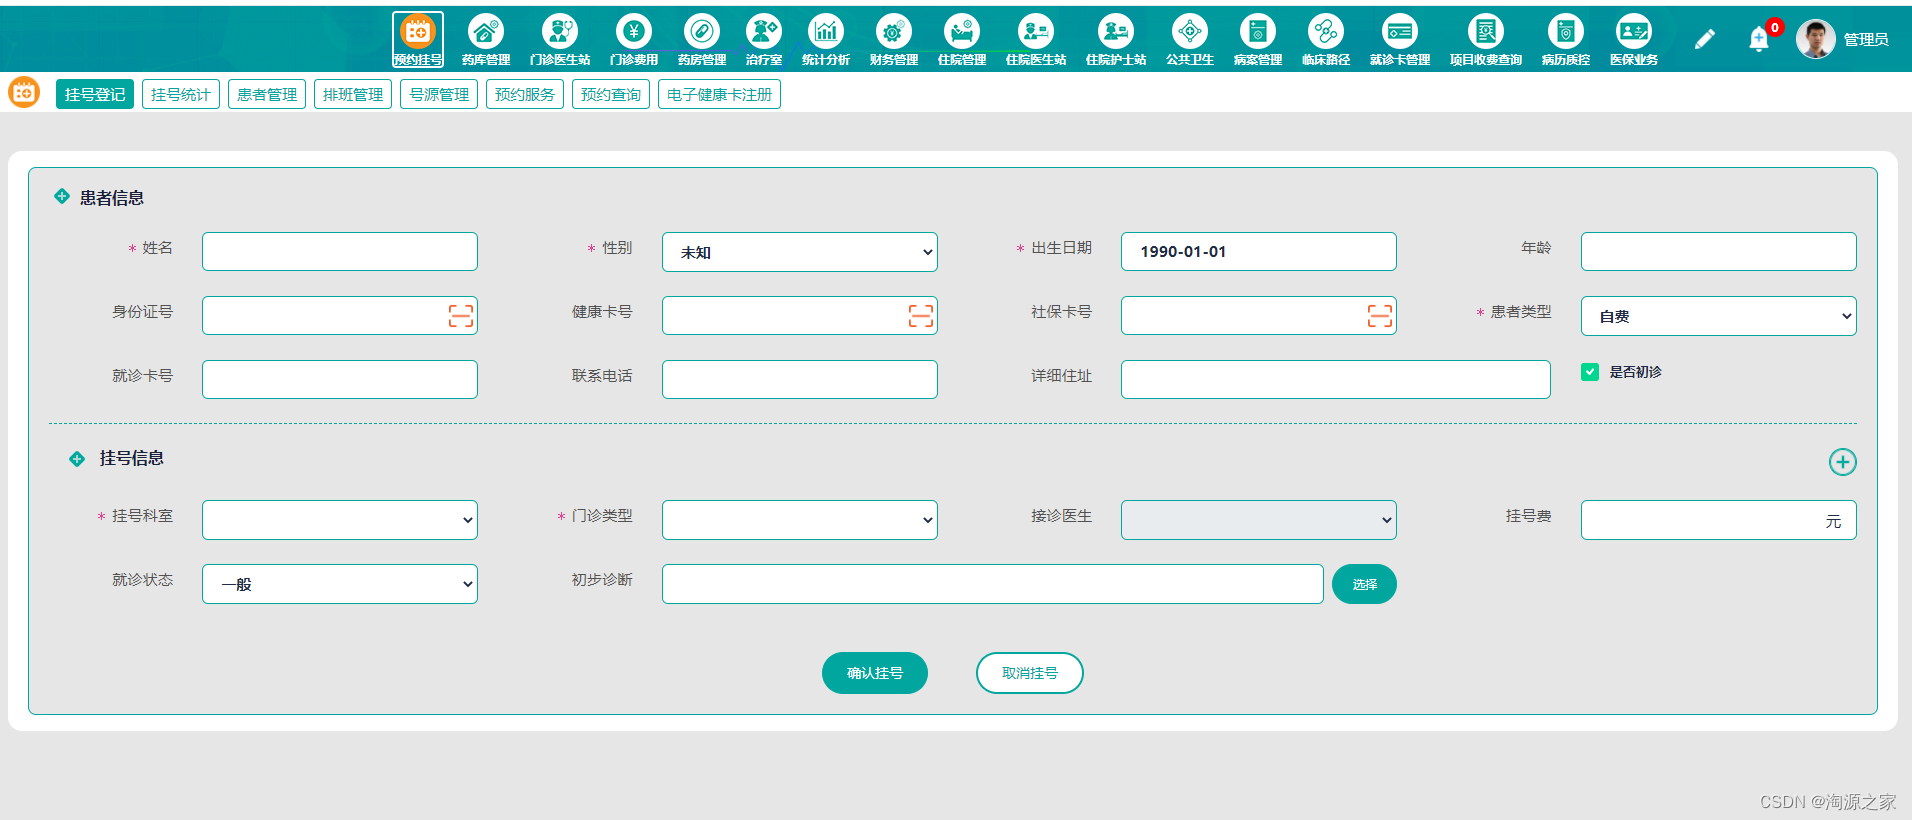Click the 管理员 username text
The width and height of the screenshot is (1912, 820).
[1866, 39]
